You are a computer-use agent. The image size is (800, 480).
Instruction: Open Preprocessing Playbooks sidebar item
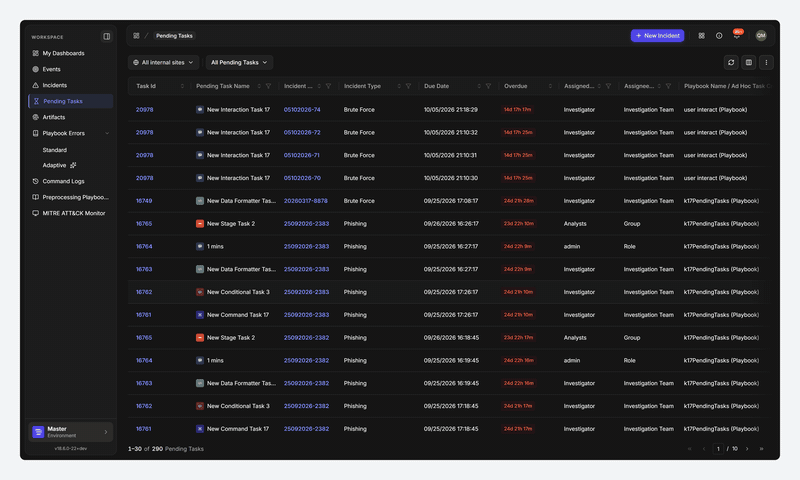(70, 197)
